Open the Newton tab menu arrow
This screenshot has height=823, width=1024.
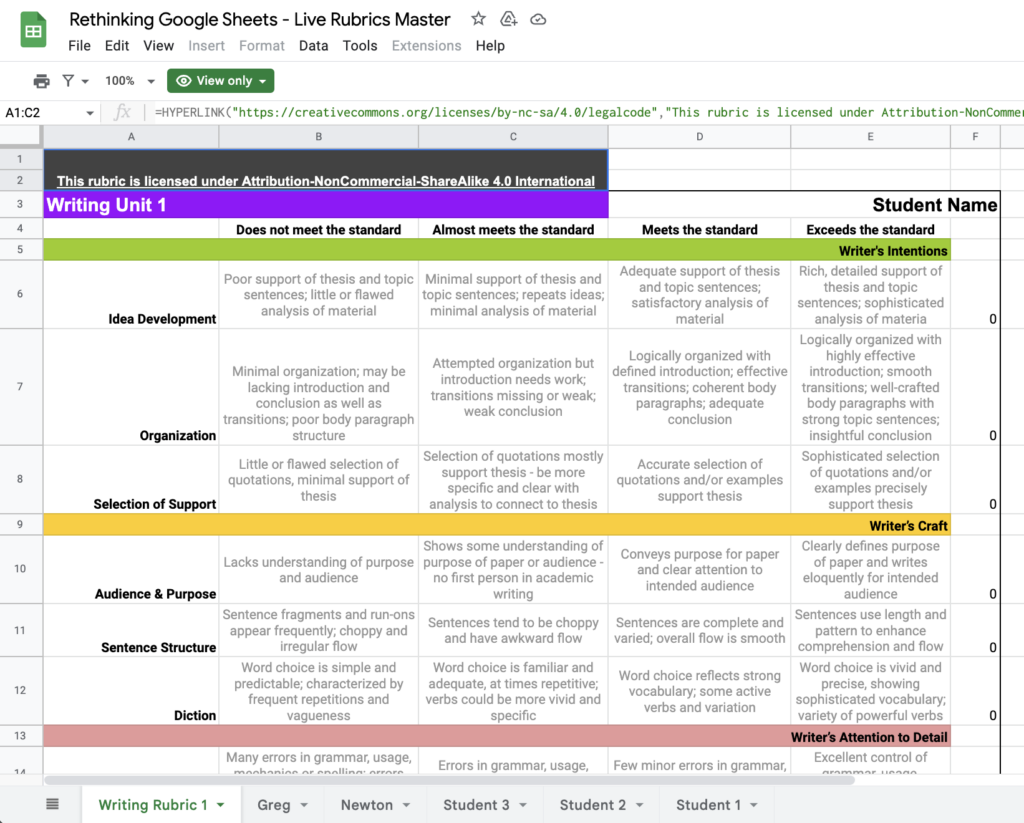coord(406,805)
